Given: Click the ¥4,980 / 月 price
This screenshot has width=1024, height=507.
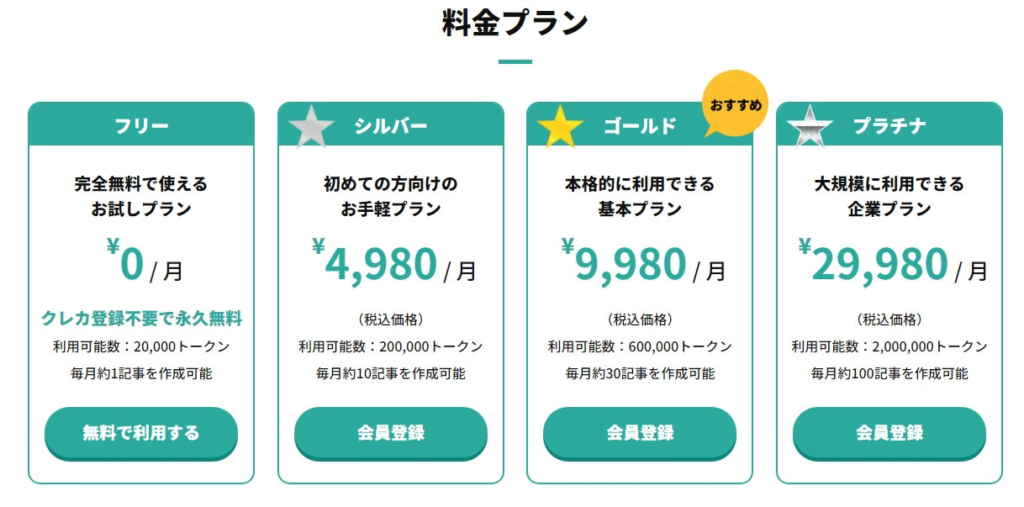Looking at the screenshot, I should [x=394, y=263].
